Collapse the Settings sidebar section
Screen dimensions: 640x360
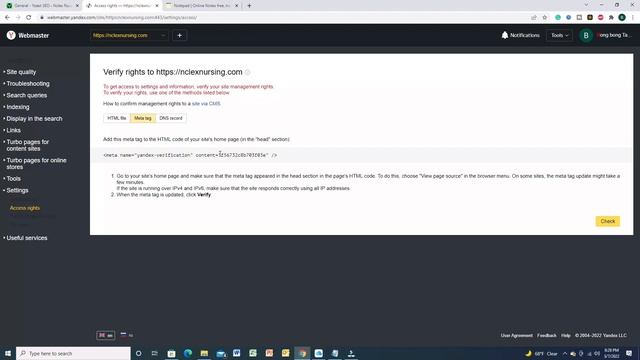(x=17, y=191)
